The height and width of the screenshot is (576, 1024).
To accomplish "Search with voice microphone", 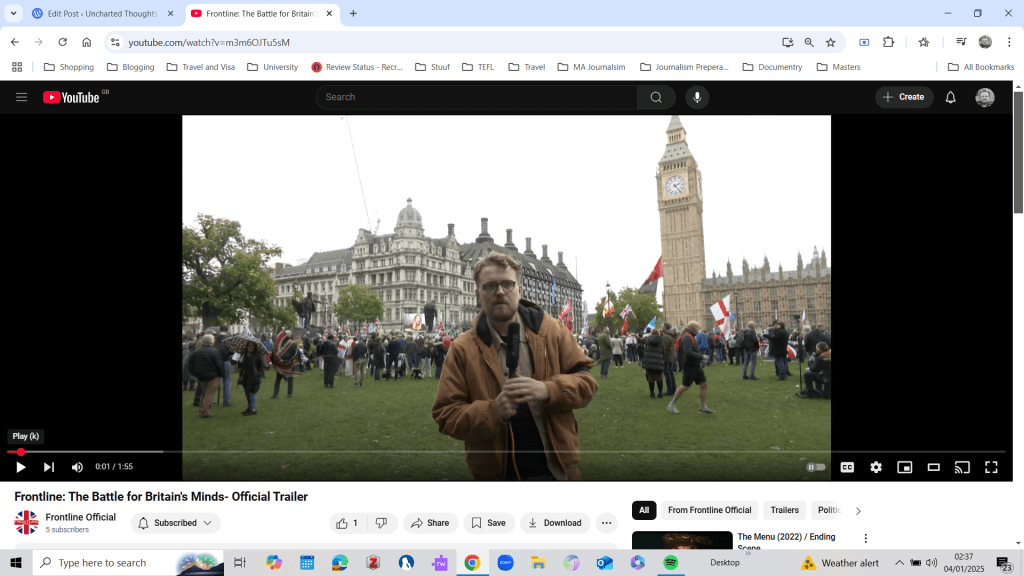I will coord(697,97).
